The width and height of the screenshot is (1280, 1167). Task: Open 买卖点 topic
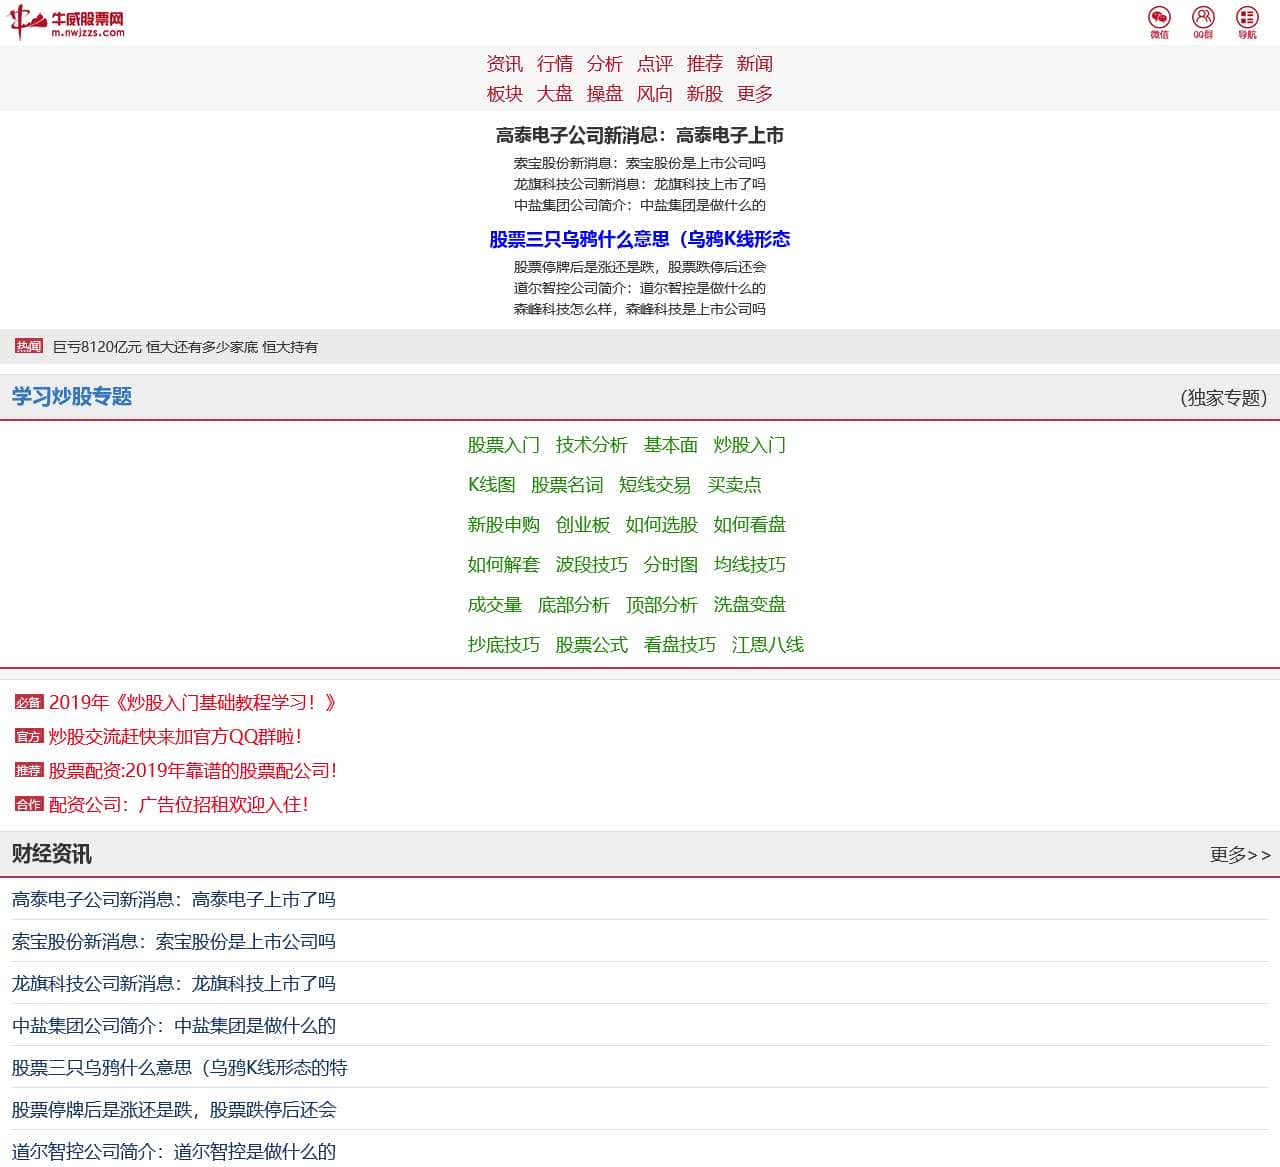734,485
